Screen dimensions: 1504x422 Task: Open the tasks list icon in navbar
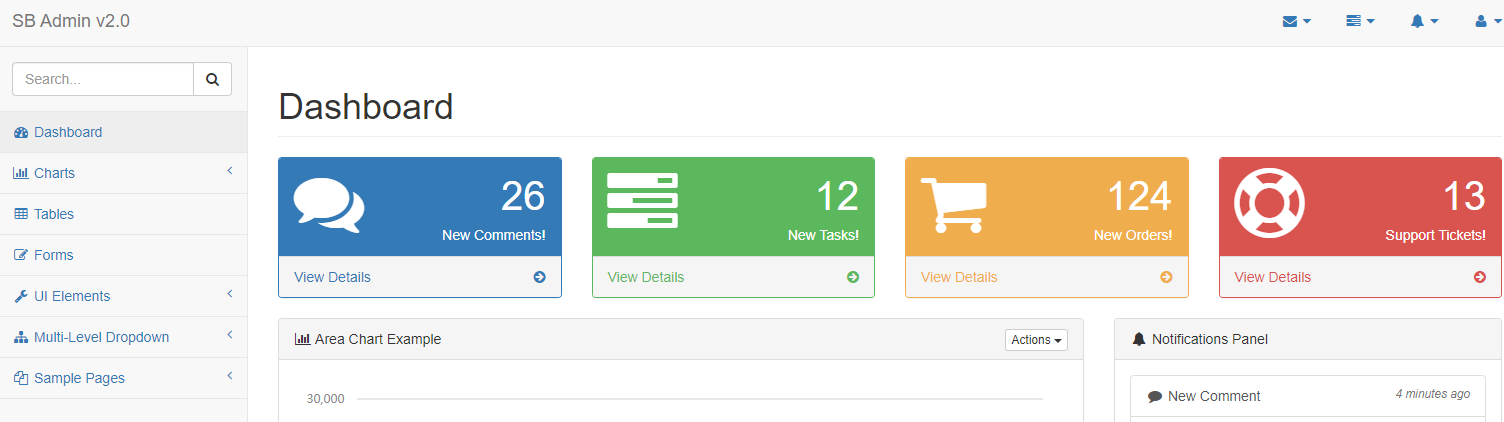coord(1360,21)
